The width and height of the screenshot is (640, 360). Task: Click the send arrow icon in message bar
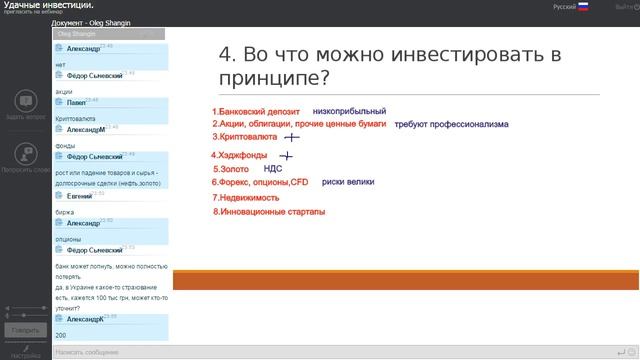621,352
